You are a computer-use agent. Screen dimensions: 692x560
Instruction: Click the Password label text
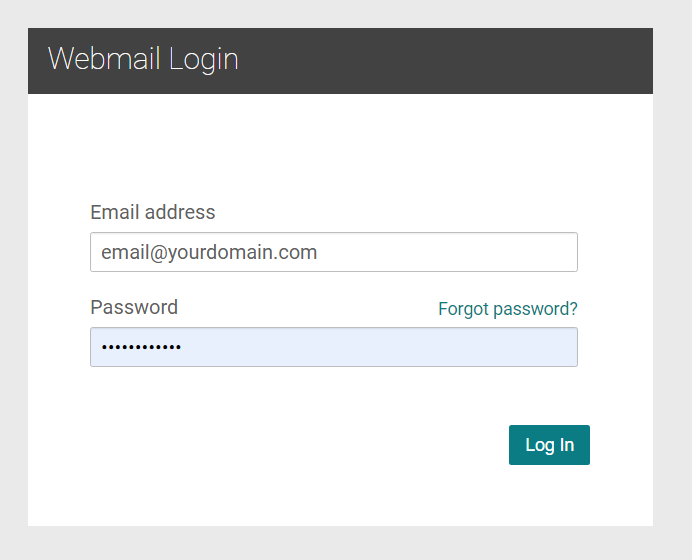134,307
